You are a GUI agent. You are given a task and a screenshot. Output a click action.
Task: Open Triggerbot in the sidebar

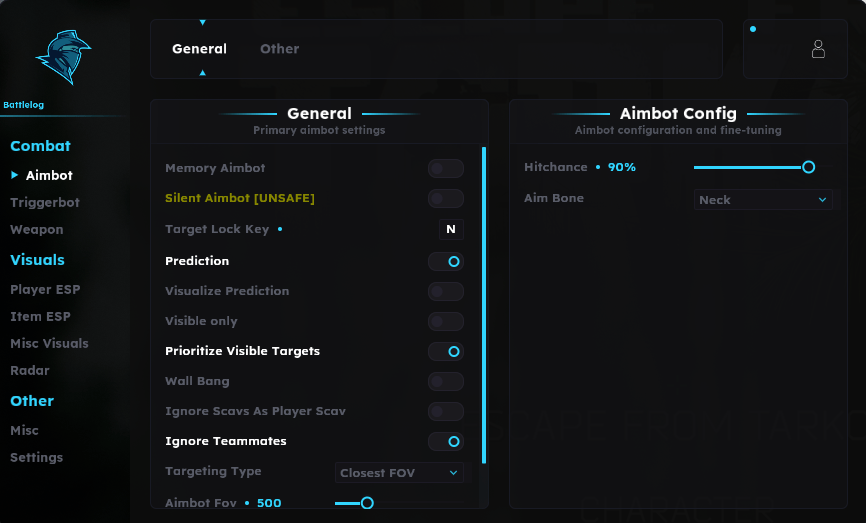point(45,203)
